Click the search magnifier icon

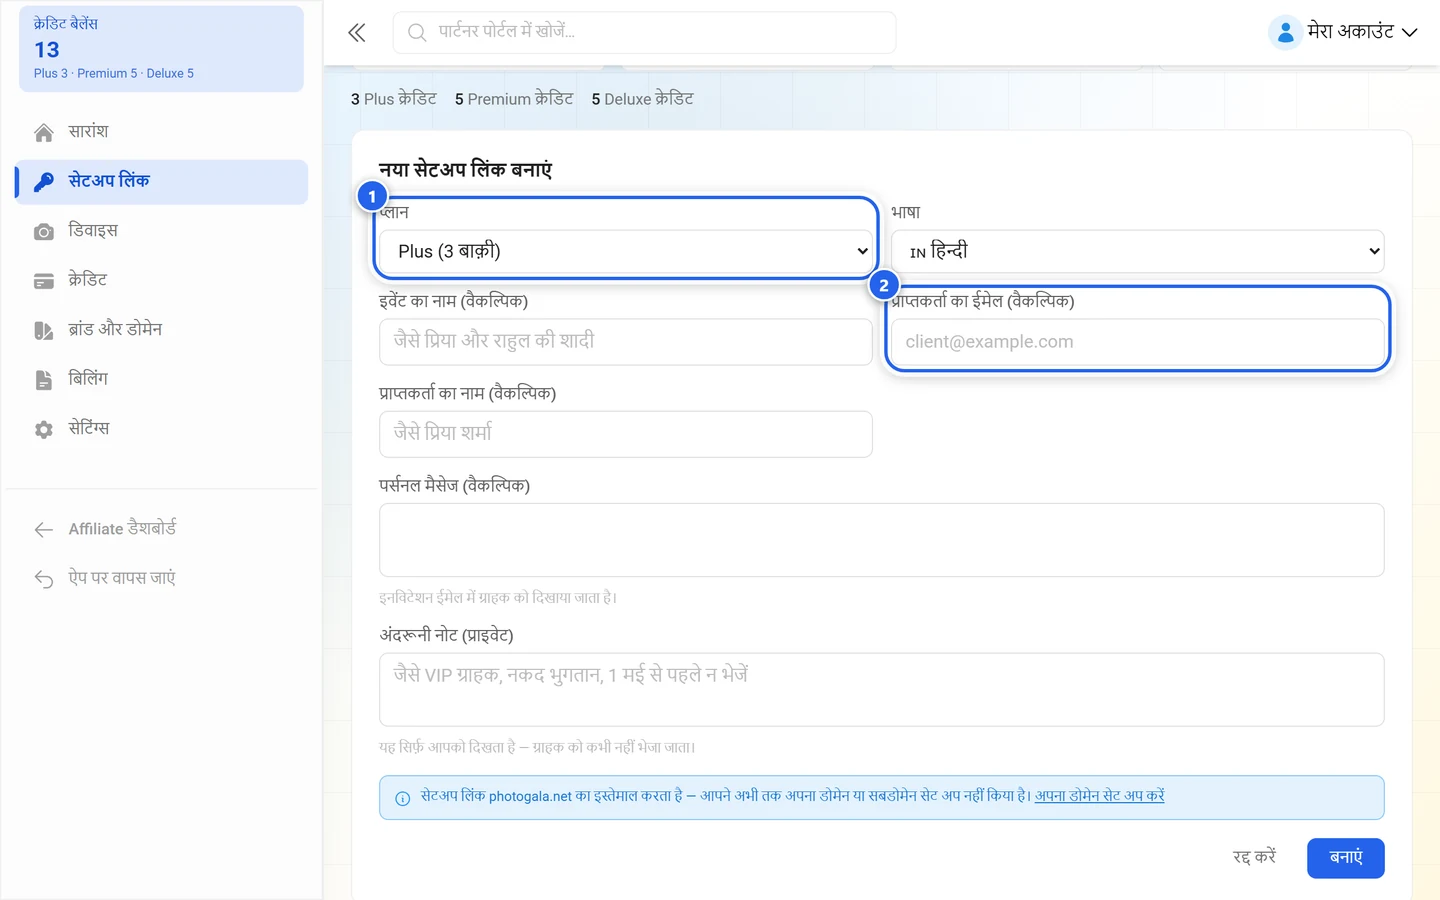click(417, 33)
